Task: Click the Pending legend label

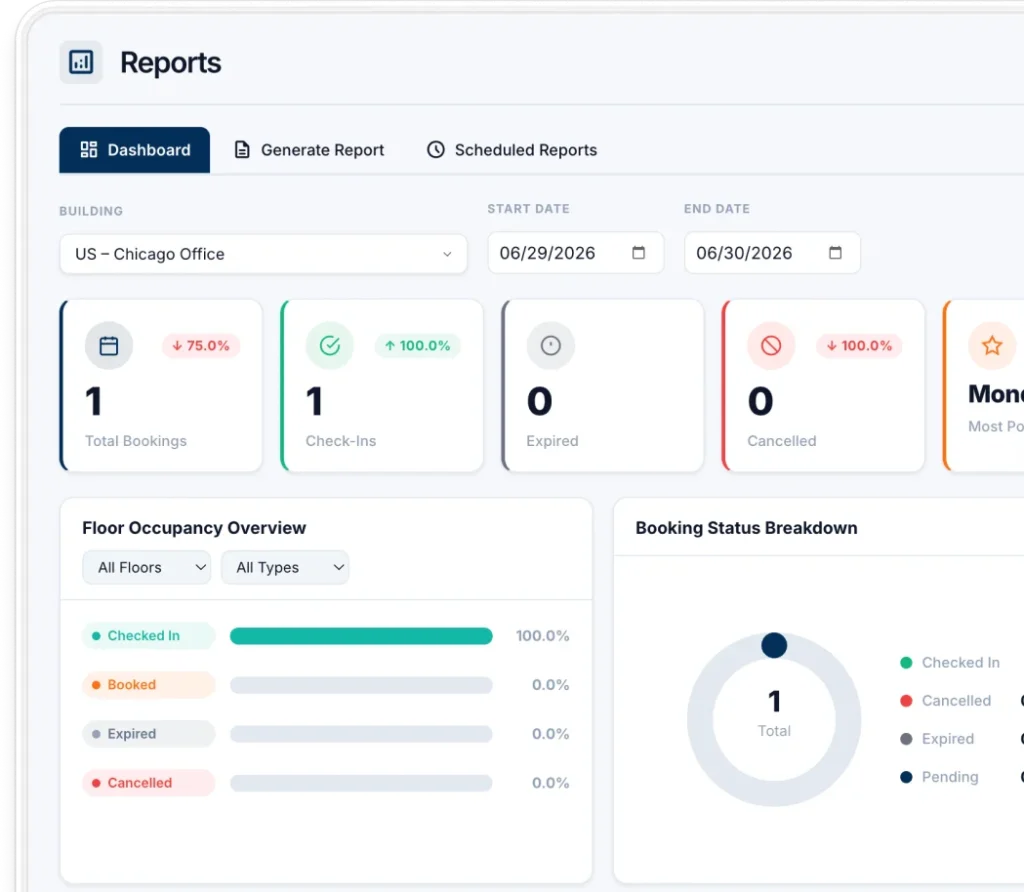Action: (950, 777)
